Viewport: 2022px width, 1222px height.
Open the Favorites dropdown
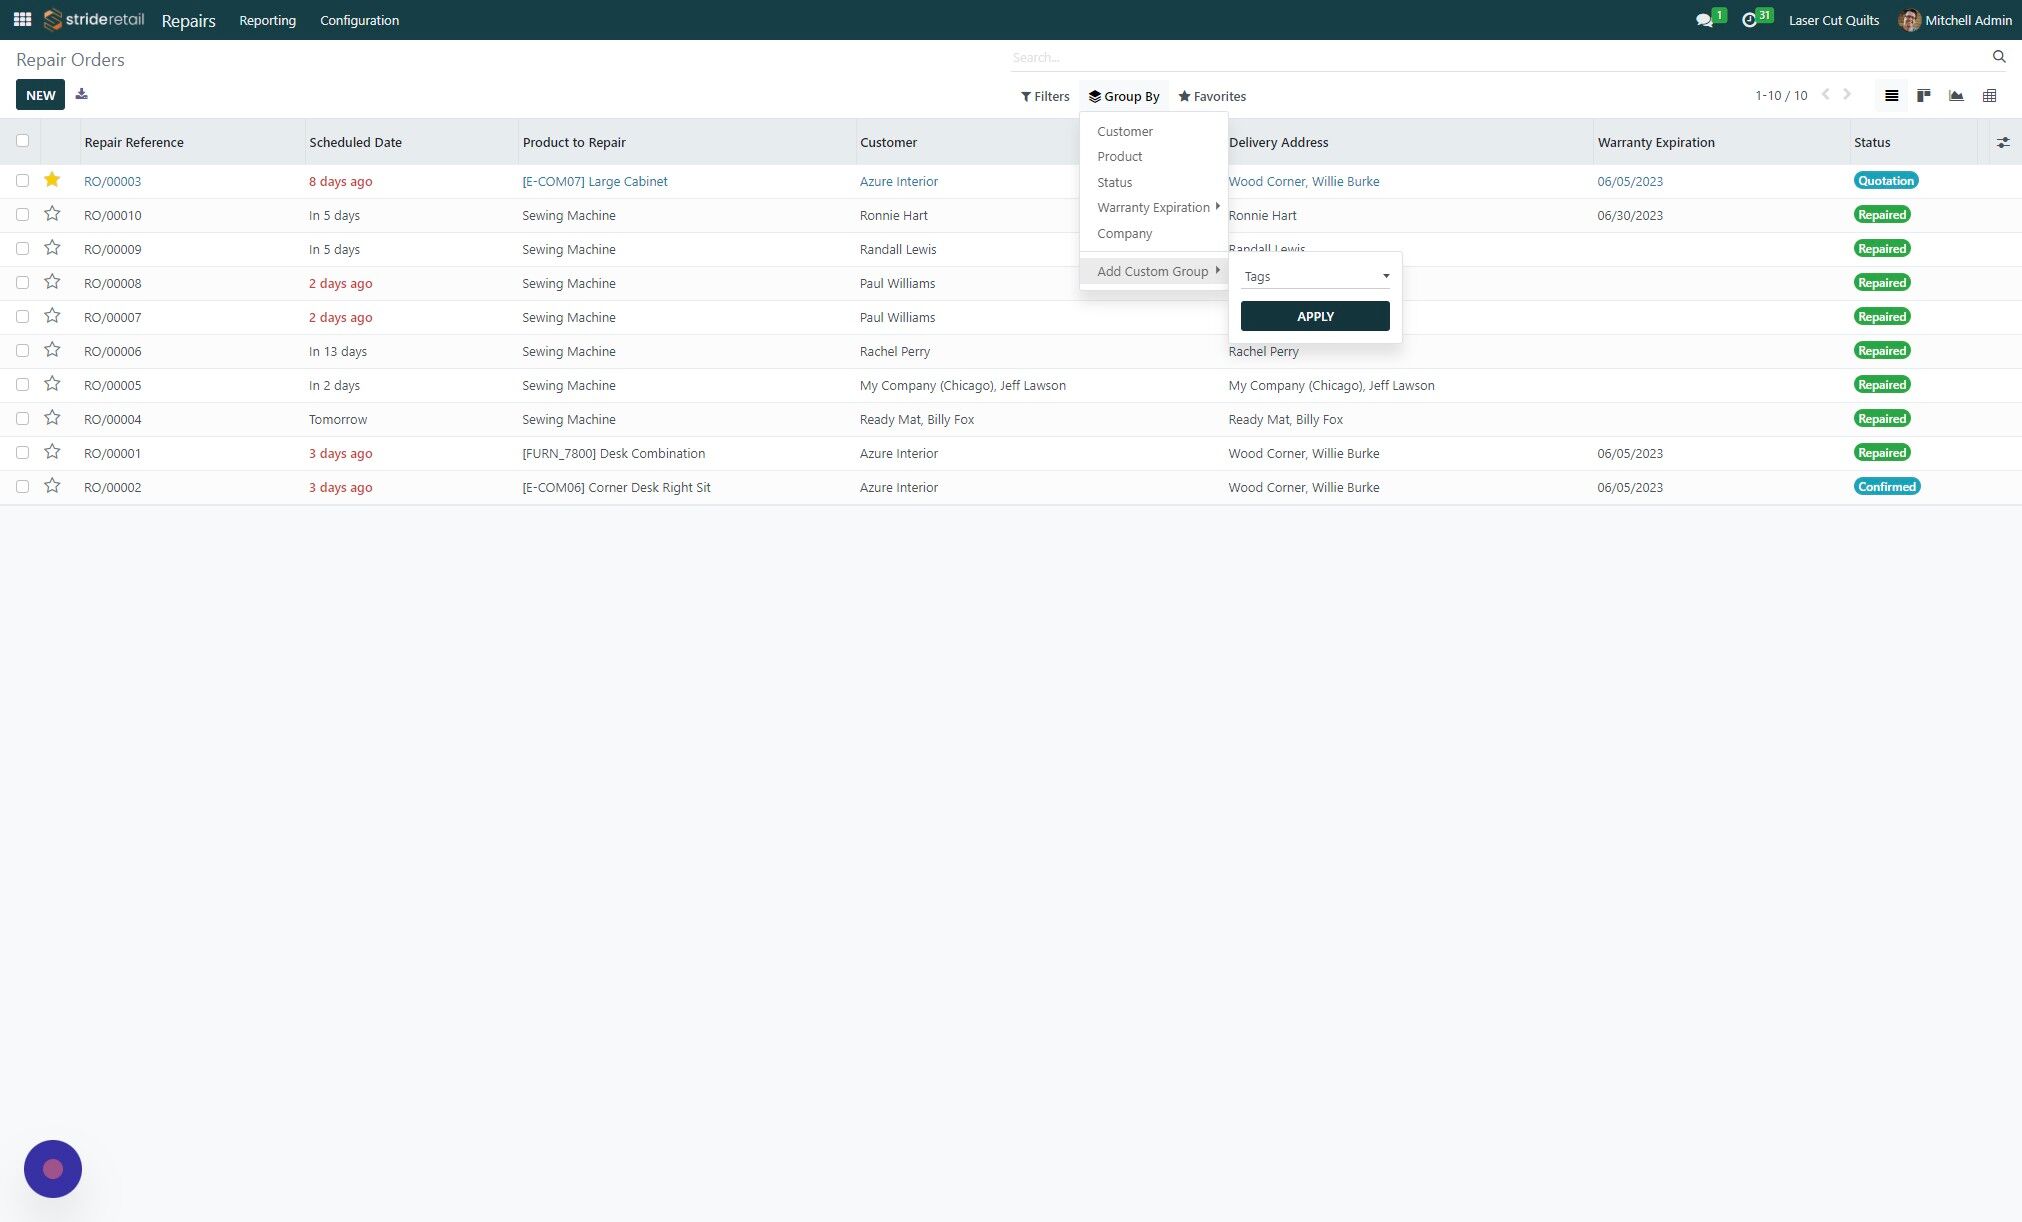(x=1212, y=96)
